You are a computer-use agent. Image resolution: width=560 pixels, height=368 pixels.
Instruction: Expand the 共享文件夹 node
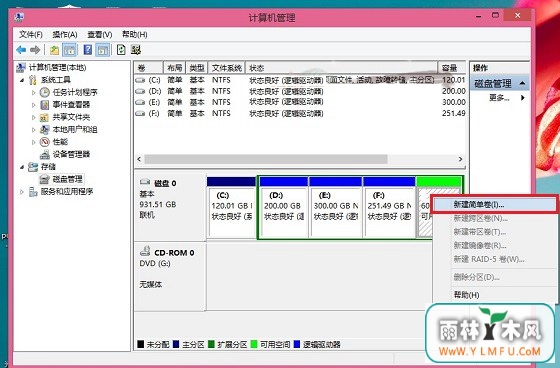coord(34,117)
